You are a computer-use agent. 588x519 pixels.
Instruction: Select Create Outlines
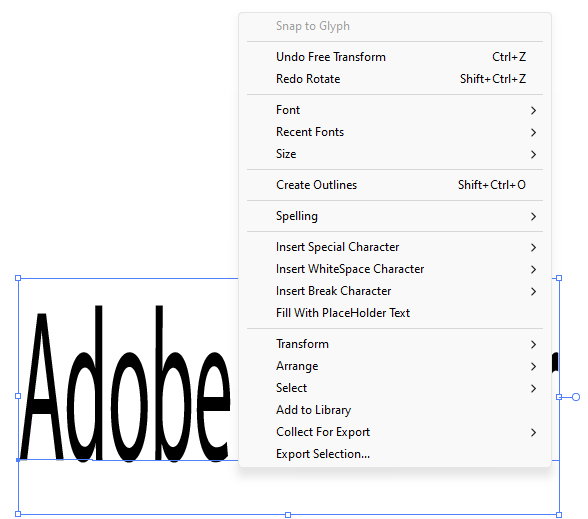(x=395, y=185)
